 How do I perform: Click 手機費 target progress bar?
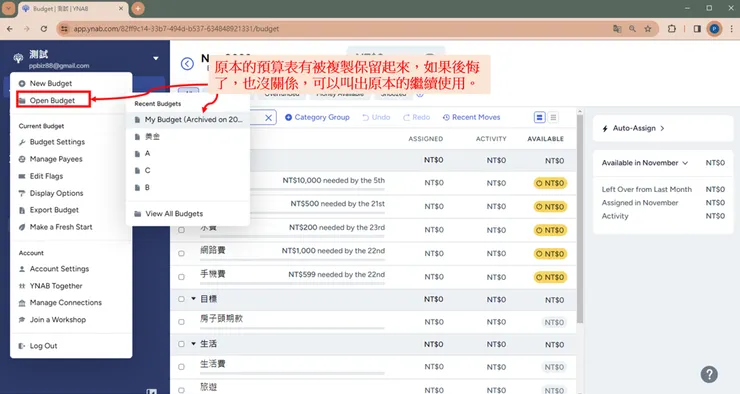pyautogui.click(x=293, y=284)
